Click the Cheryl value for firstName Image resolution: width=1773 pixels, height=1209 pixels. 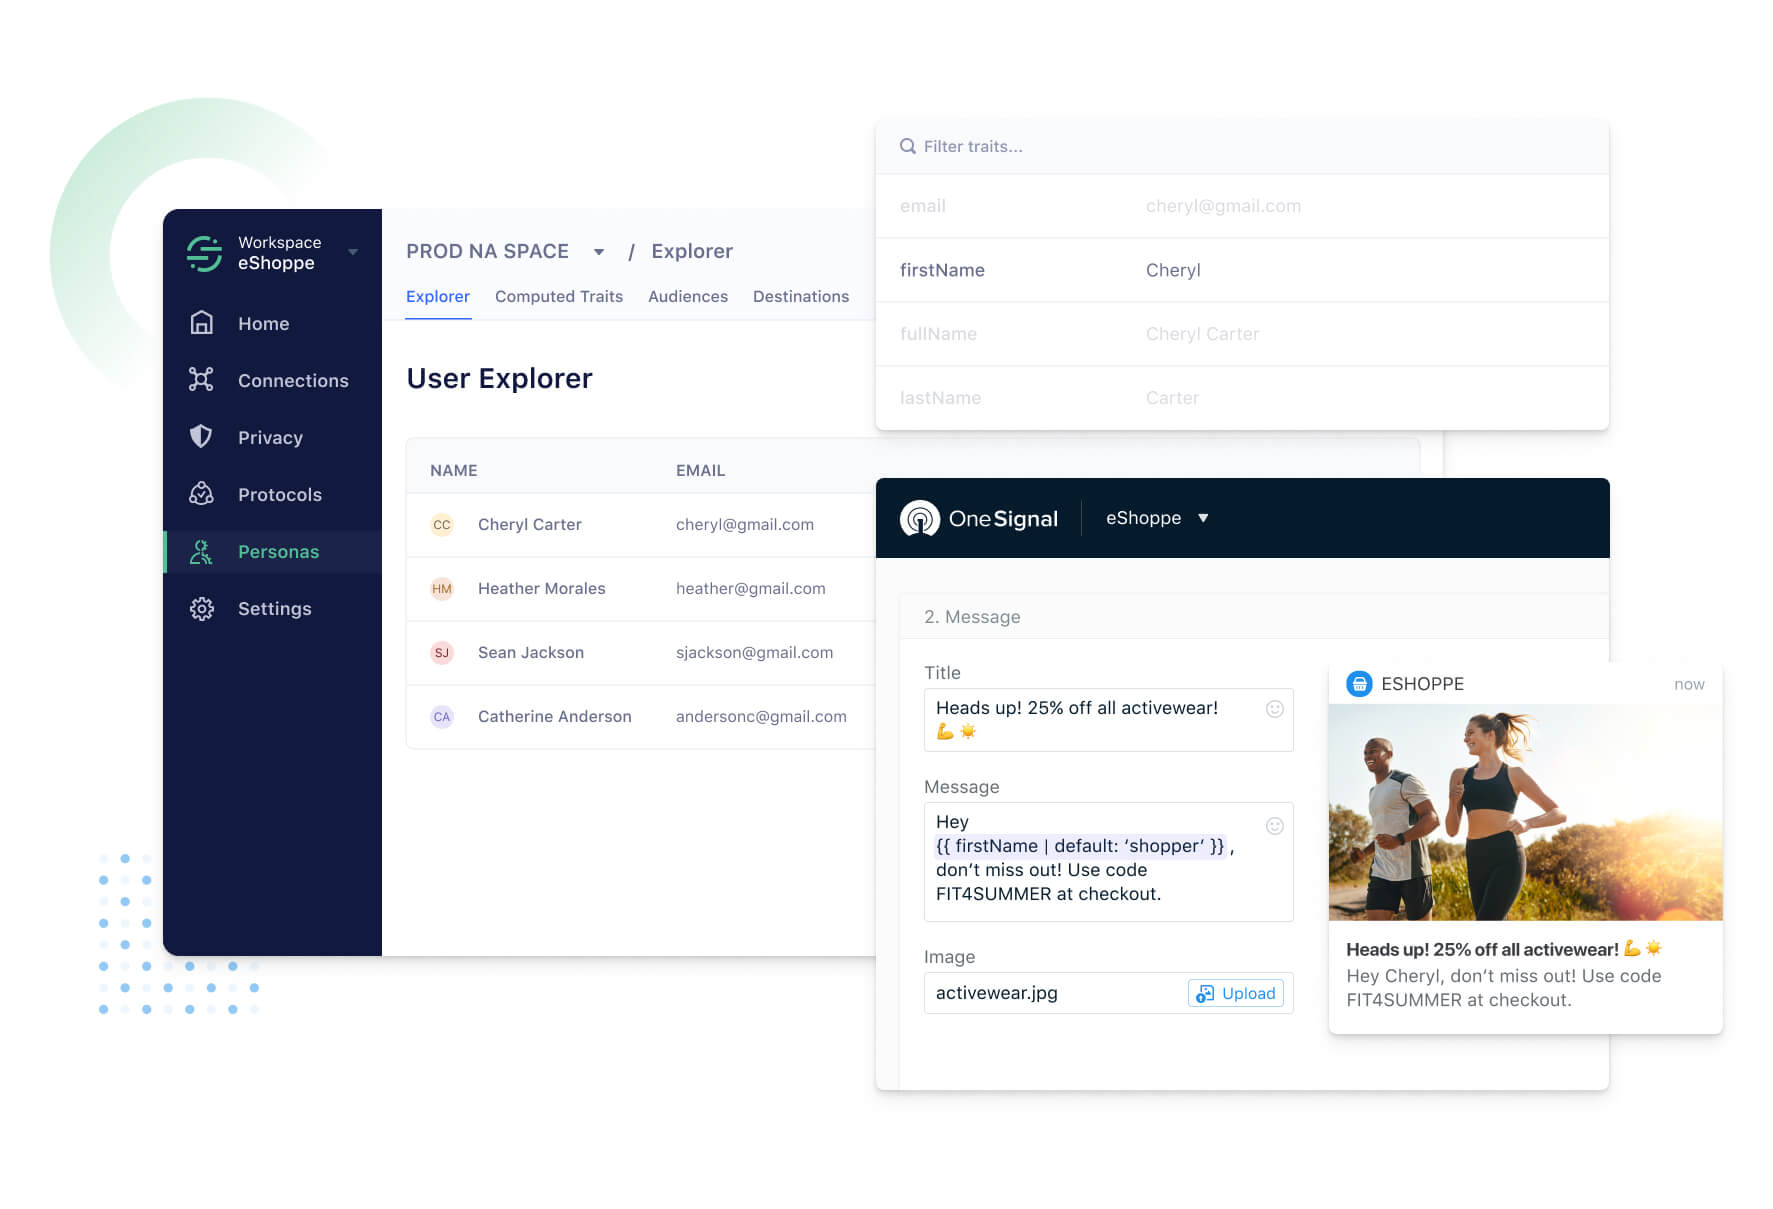point(1173,270)
